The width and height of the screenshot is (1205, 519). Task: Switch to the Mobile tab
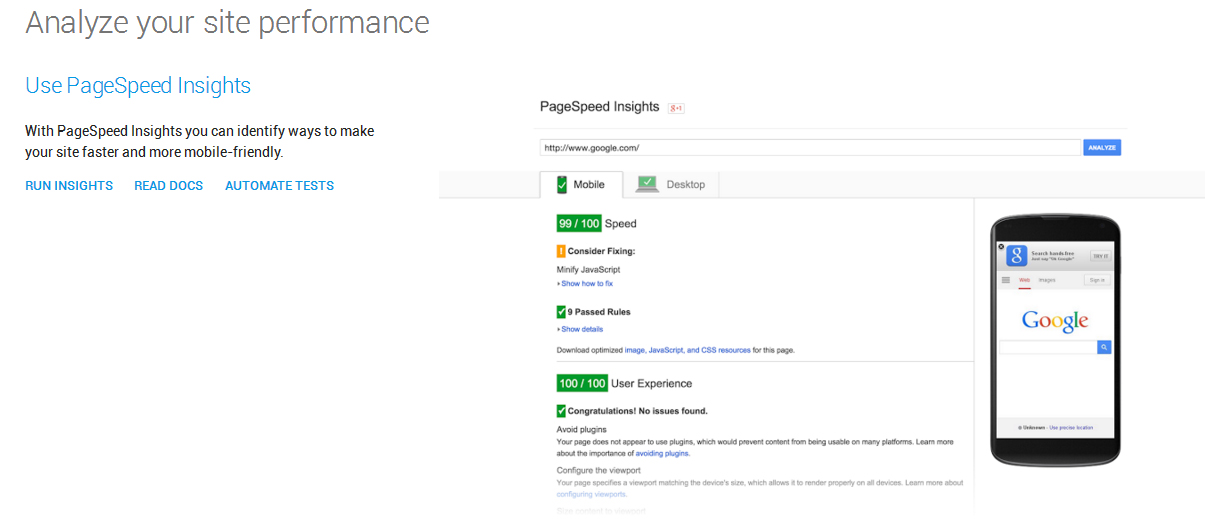pos(581,185)
